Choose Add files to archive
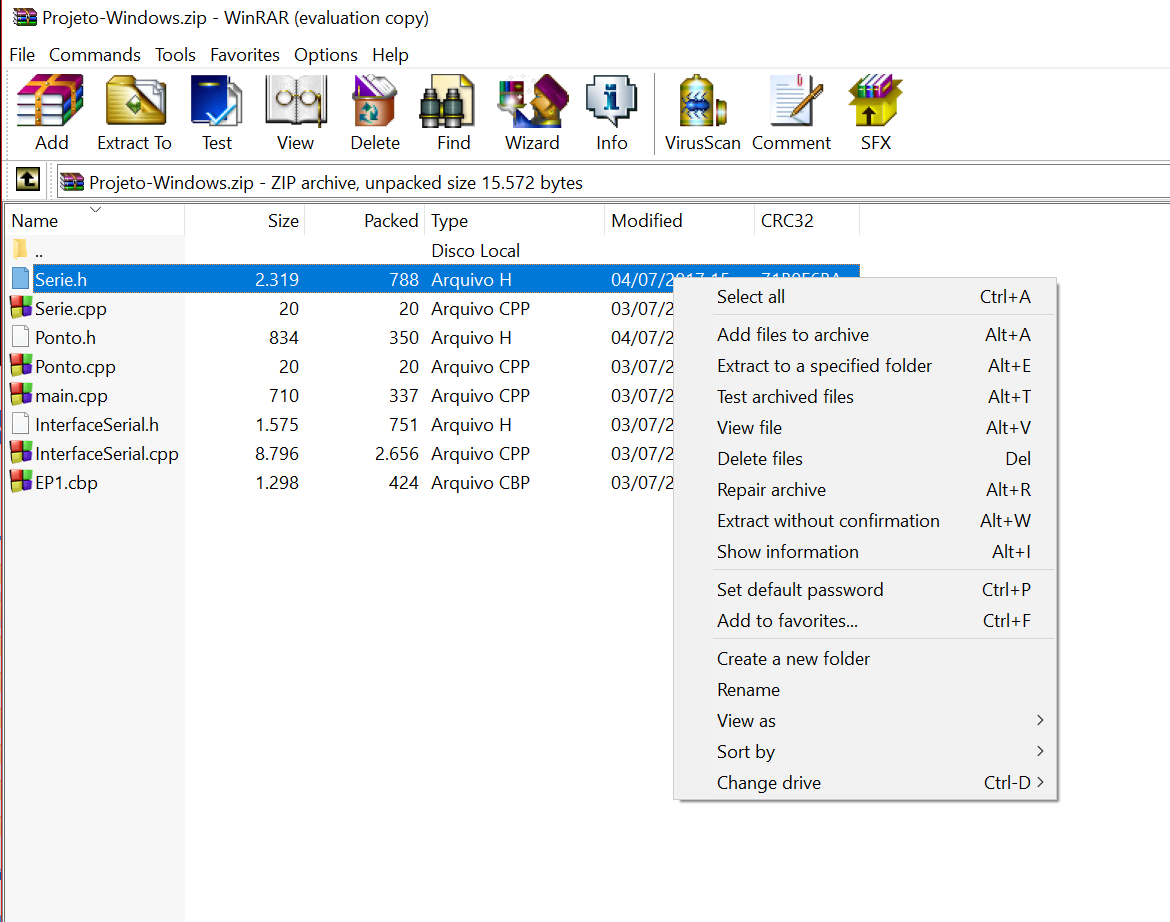Screen dimensions: 1170x922 pyautogui.click(x=865, y=335)
